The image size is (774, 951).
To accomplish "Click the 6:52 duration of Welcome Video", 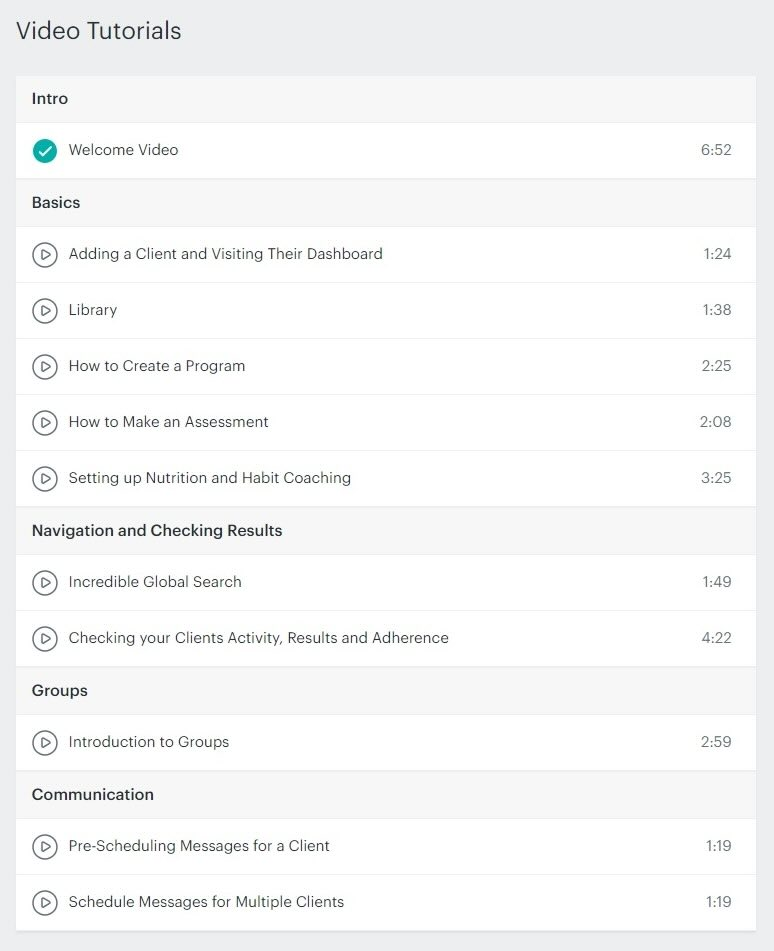I will coord(716,150).
